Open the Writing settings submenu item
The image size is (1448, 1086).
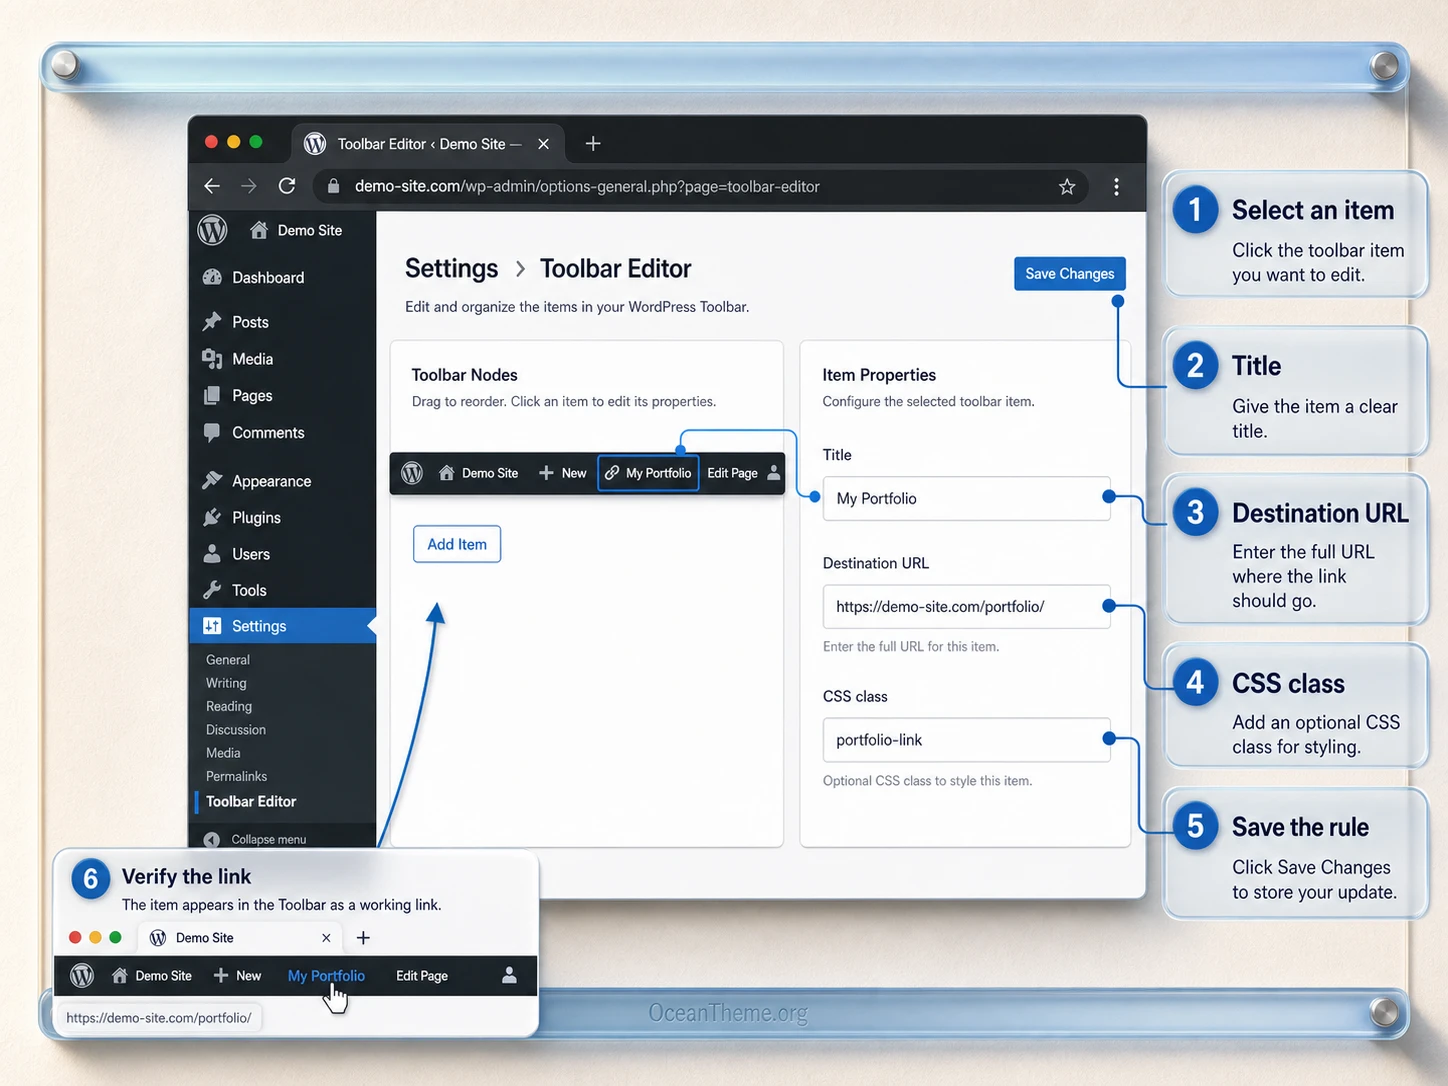(x=226, y=683)
